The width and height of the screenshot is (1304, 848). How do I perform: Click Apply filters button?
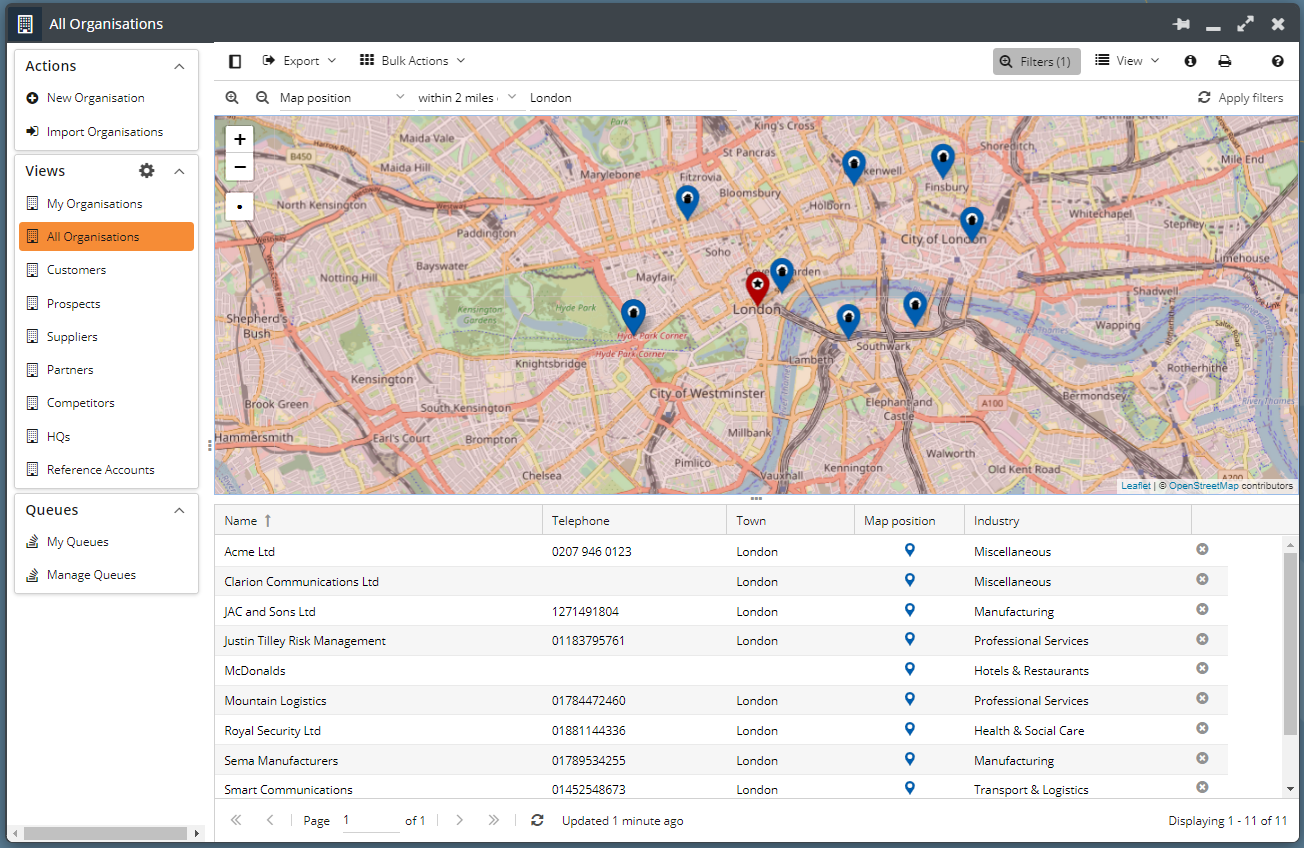tap(1240, 98)
